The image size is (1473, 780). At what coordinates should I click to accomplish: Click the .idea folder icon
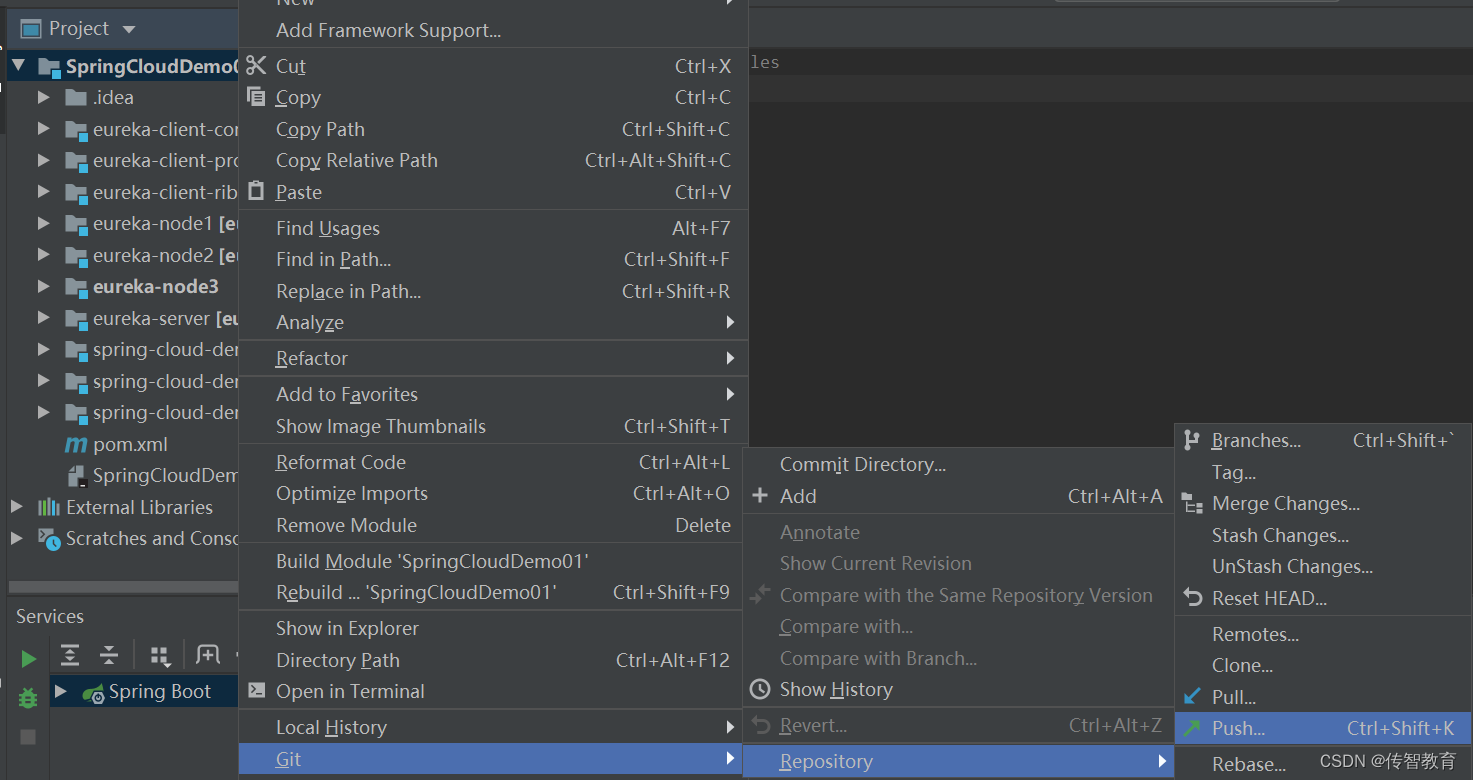pos(76,97)
